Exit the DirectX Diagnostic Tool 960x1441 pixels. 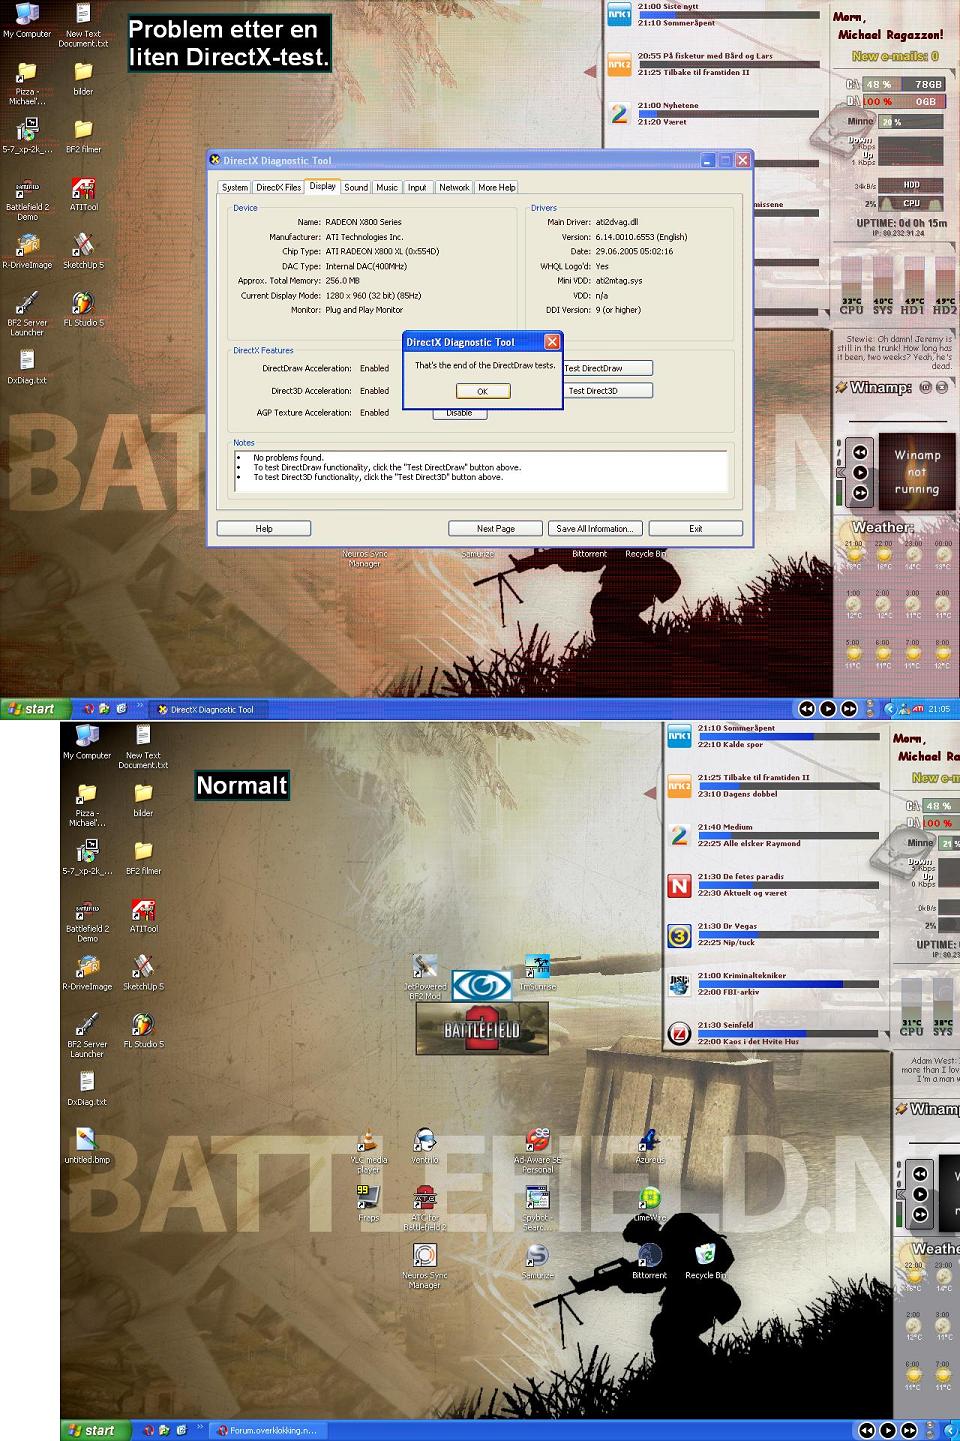pyautogui.click(x=696, y=528)
